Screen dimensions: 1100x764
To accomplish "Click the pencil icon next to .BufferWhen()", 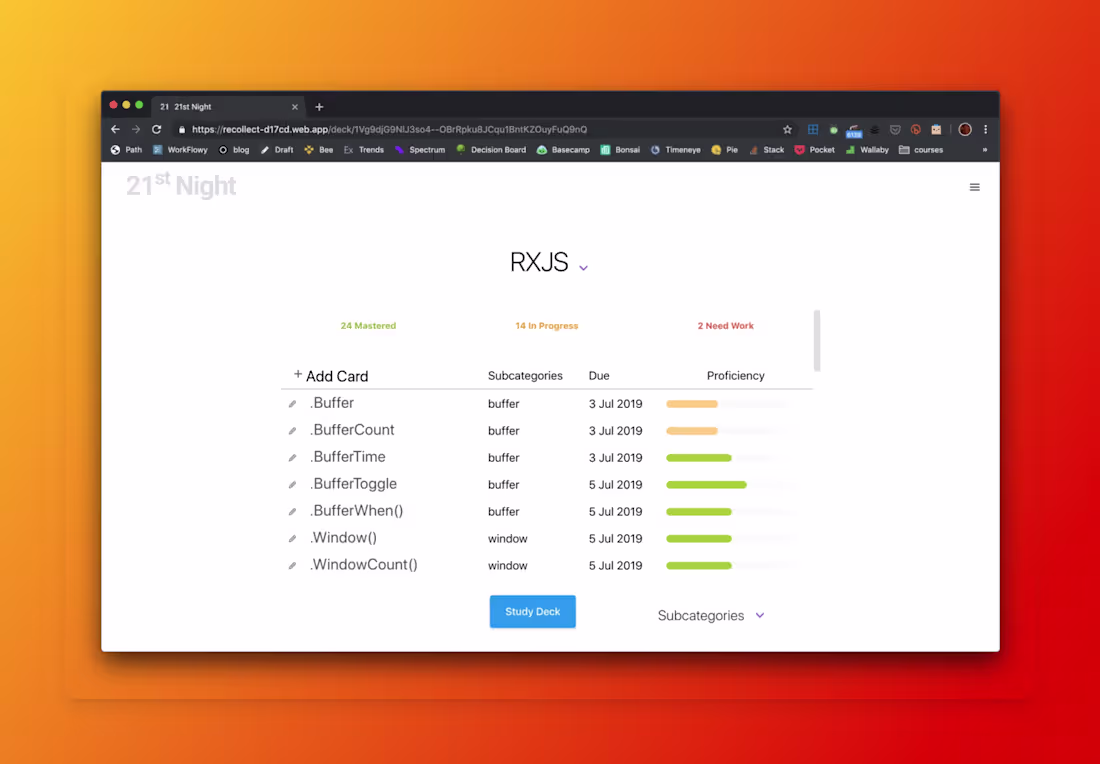I will 293,512.
